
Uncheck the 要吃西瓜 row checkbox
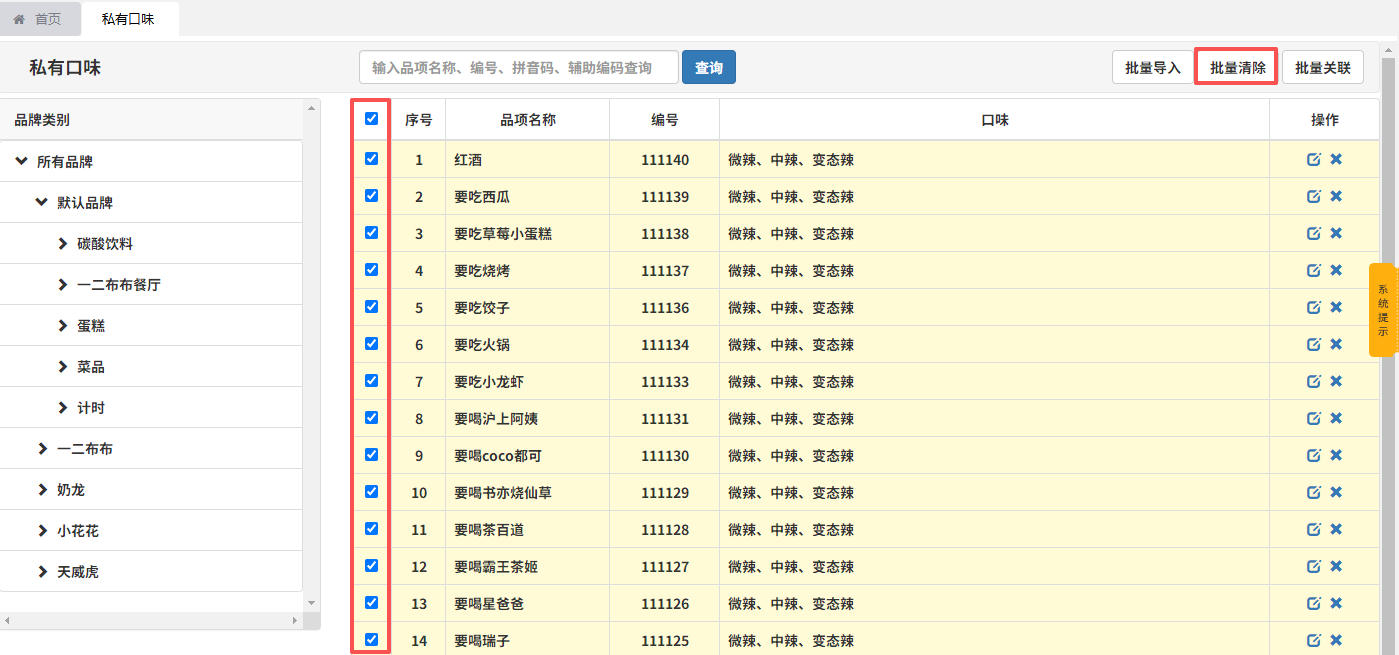point(372,195)
